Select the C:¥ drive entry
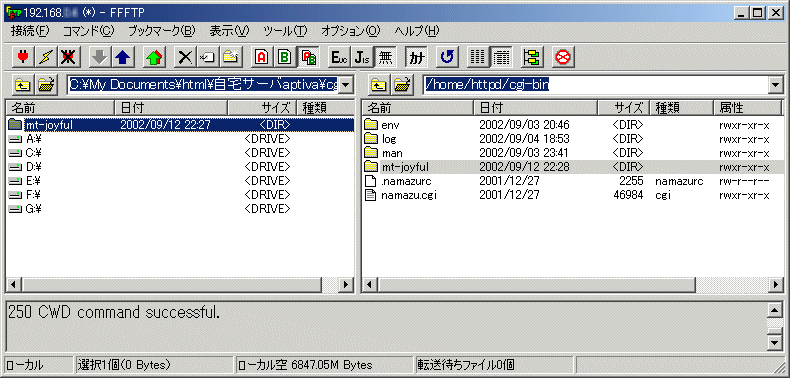 pyautogui.click(x=25, y=153)
